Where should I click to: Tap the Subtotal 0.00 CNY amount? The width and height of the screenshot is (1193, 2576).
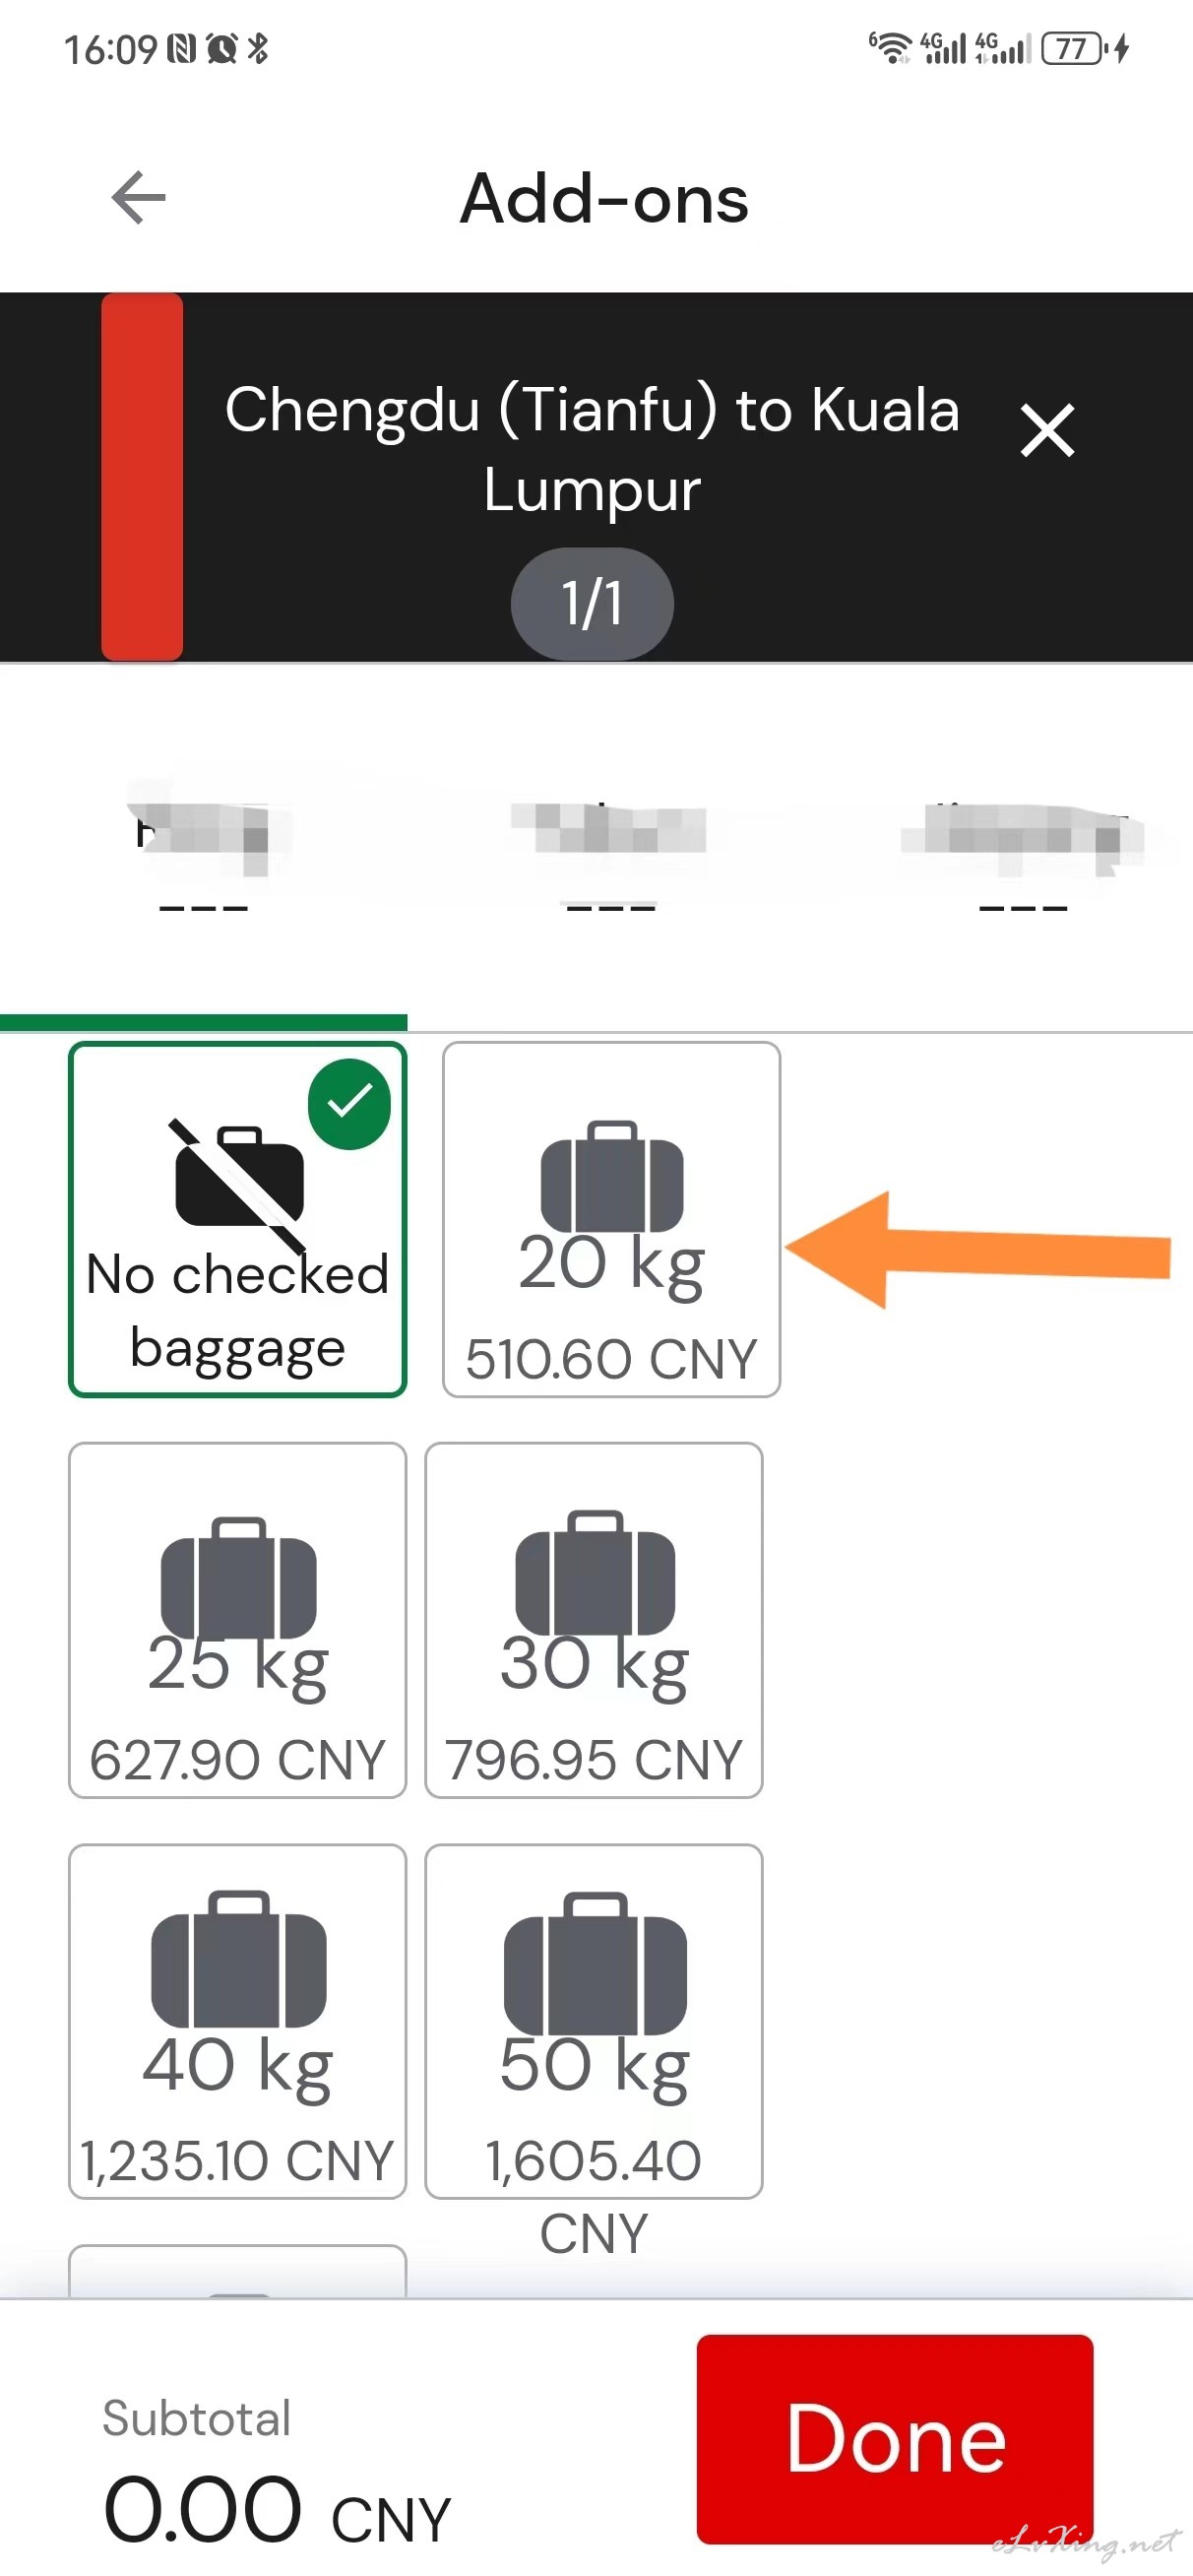[277, 2509]
